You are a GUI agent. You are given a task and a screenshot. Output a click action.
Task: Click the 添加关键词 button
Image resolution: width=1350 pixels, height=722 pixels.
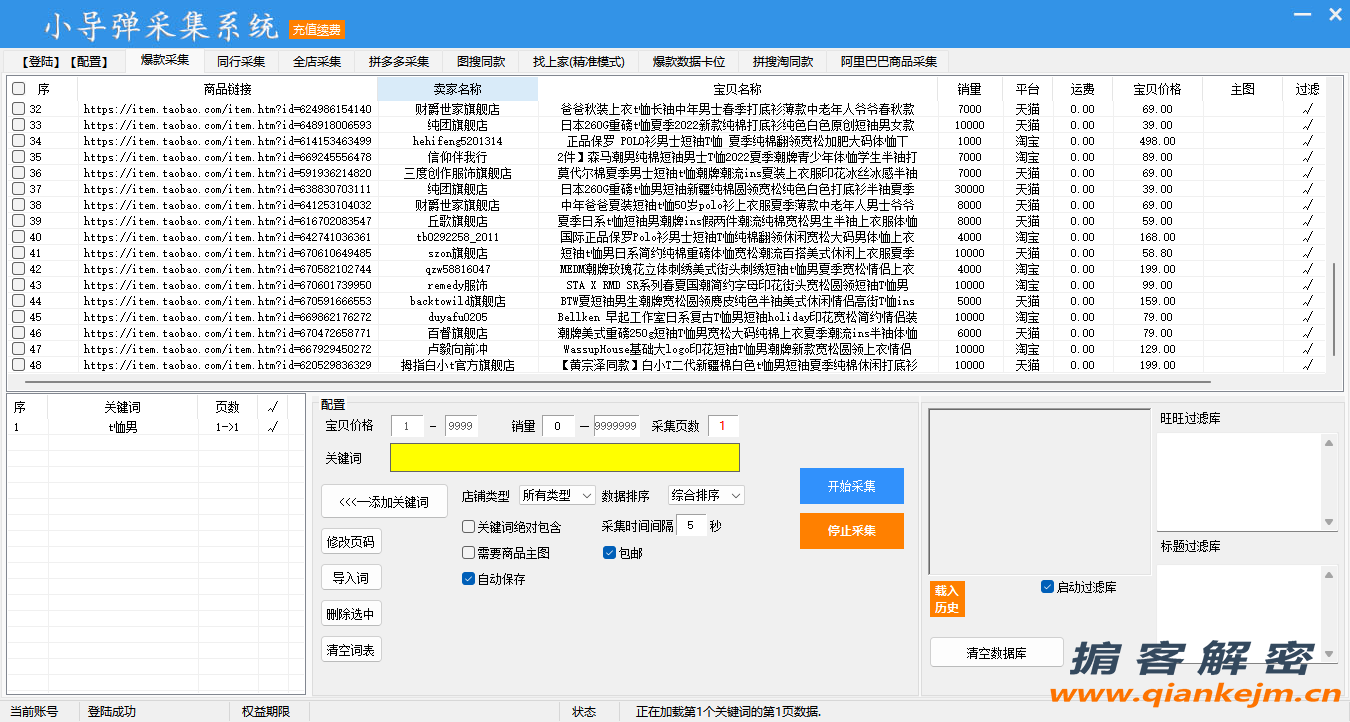[x=384, y=502]
